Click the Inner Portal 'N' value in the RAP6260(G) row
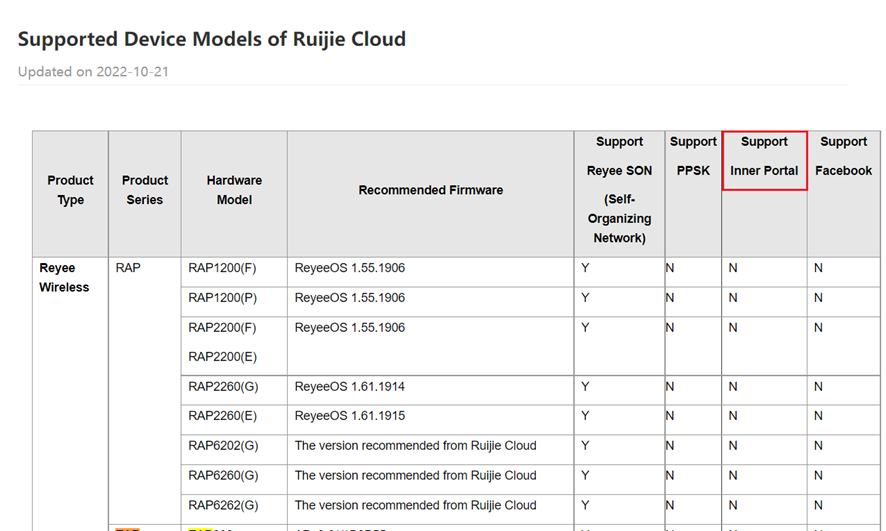 (x=733, y=476)
